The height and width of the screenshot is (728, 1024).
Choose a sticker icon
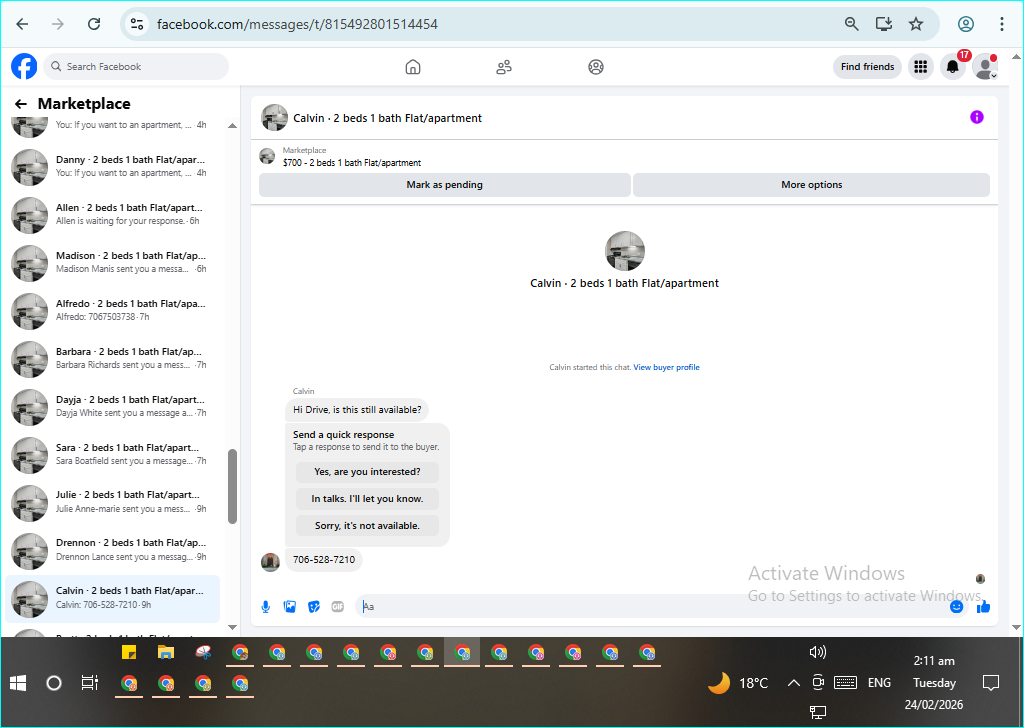(x=314, y=607)
